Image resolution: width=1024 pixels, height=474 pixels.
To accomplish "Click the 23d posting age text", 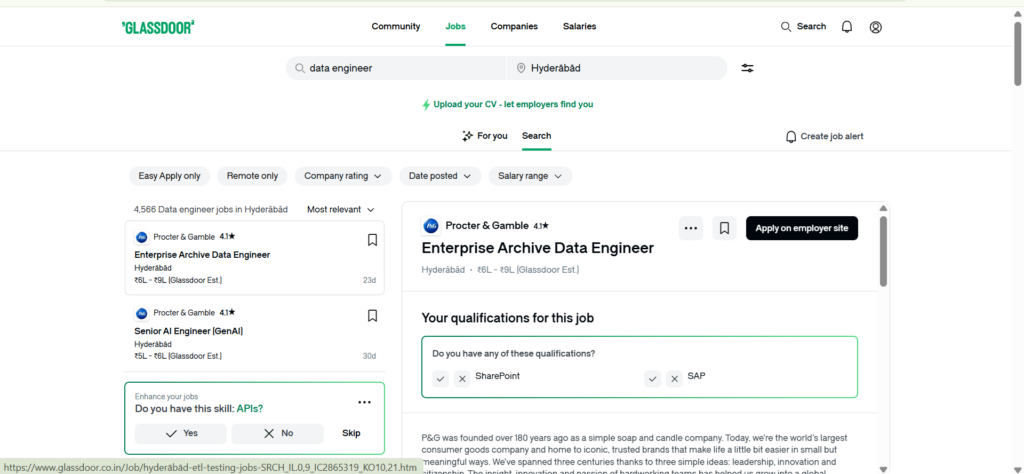I will coord(370,280).
